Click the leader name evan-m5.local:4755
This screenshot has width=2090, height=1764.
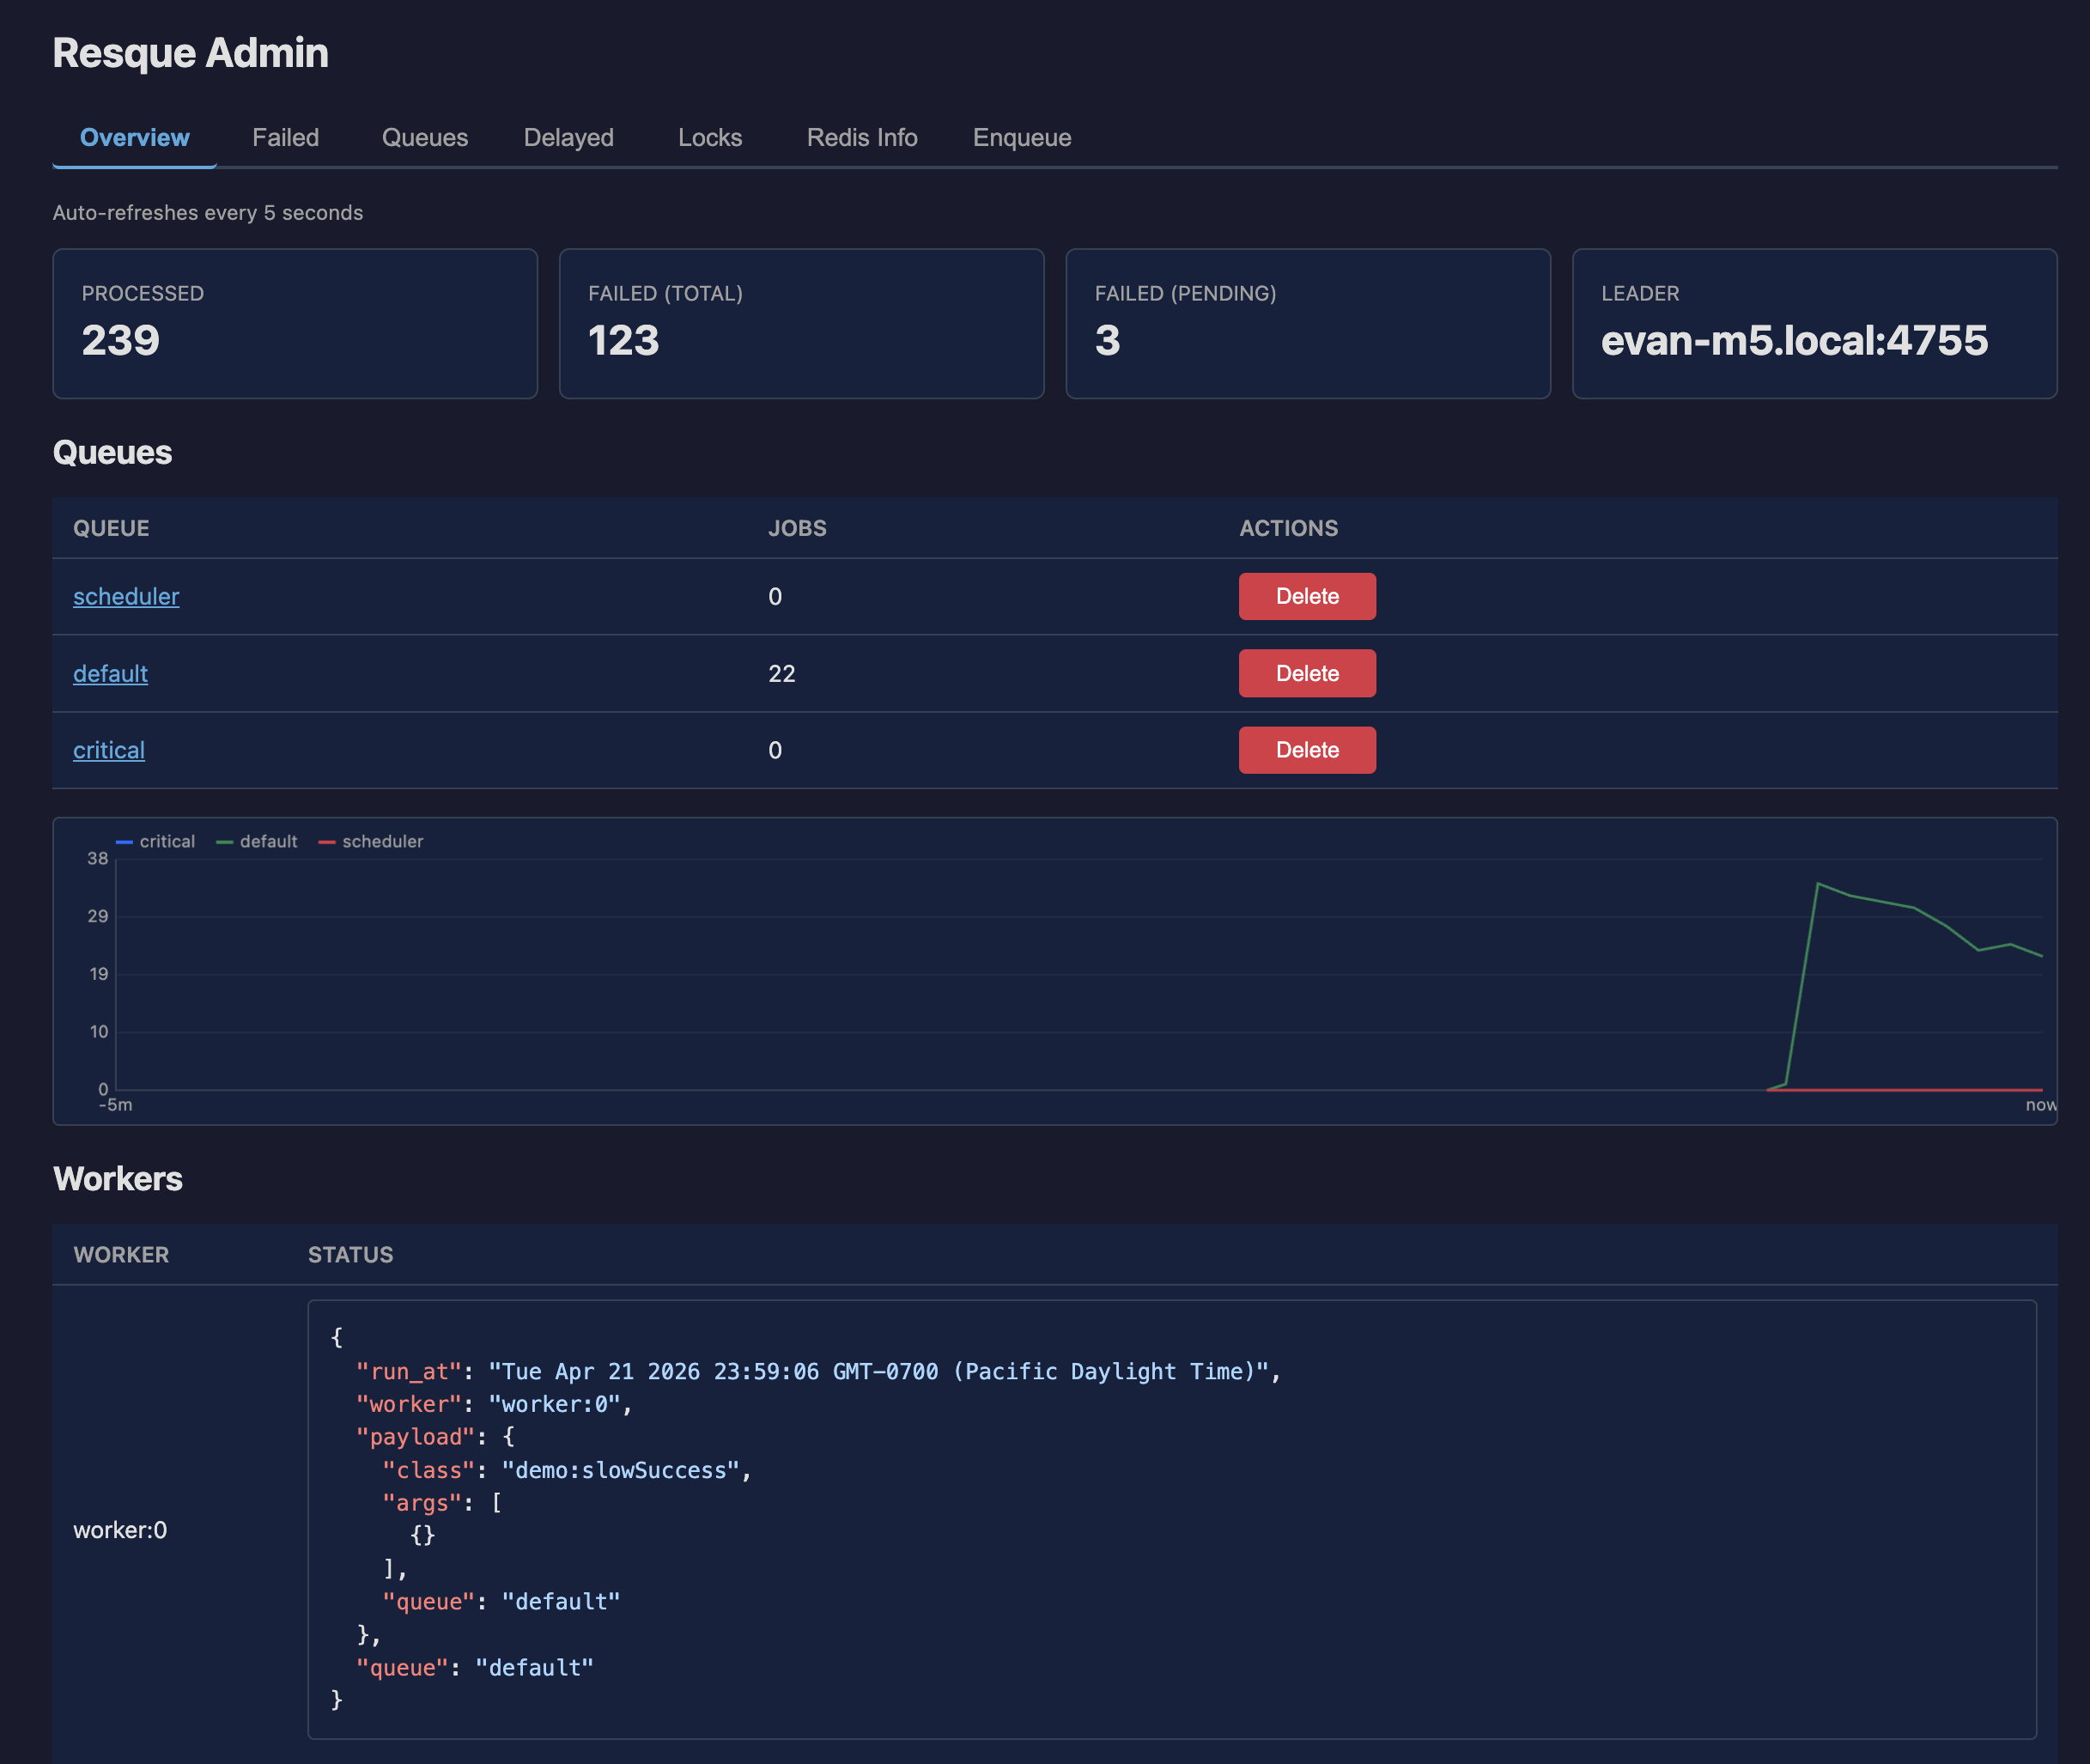[1794, 341]
